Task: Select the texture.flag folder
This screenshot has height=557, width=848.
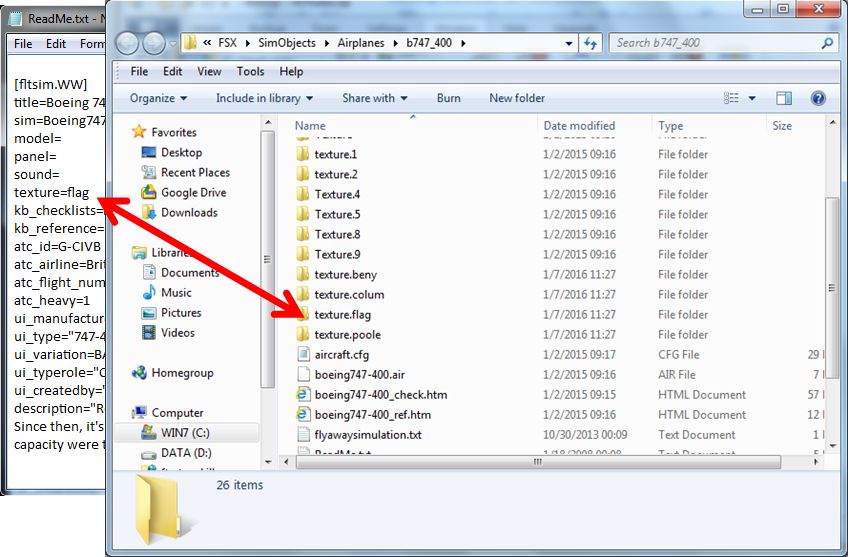Action: [x=334, y=314]
